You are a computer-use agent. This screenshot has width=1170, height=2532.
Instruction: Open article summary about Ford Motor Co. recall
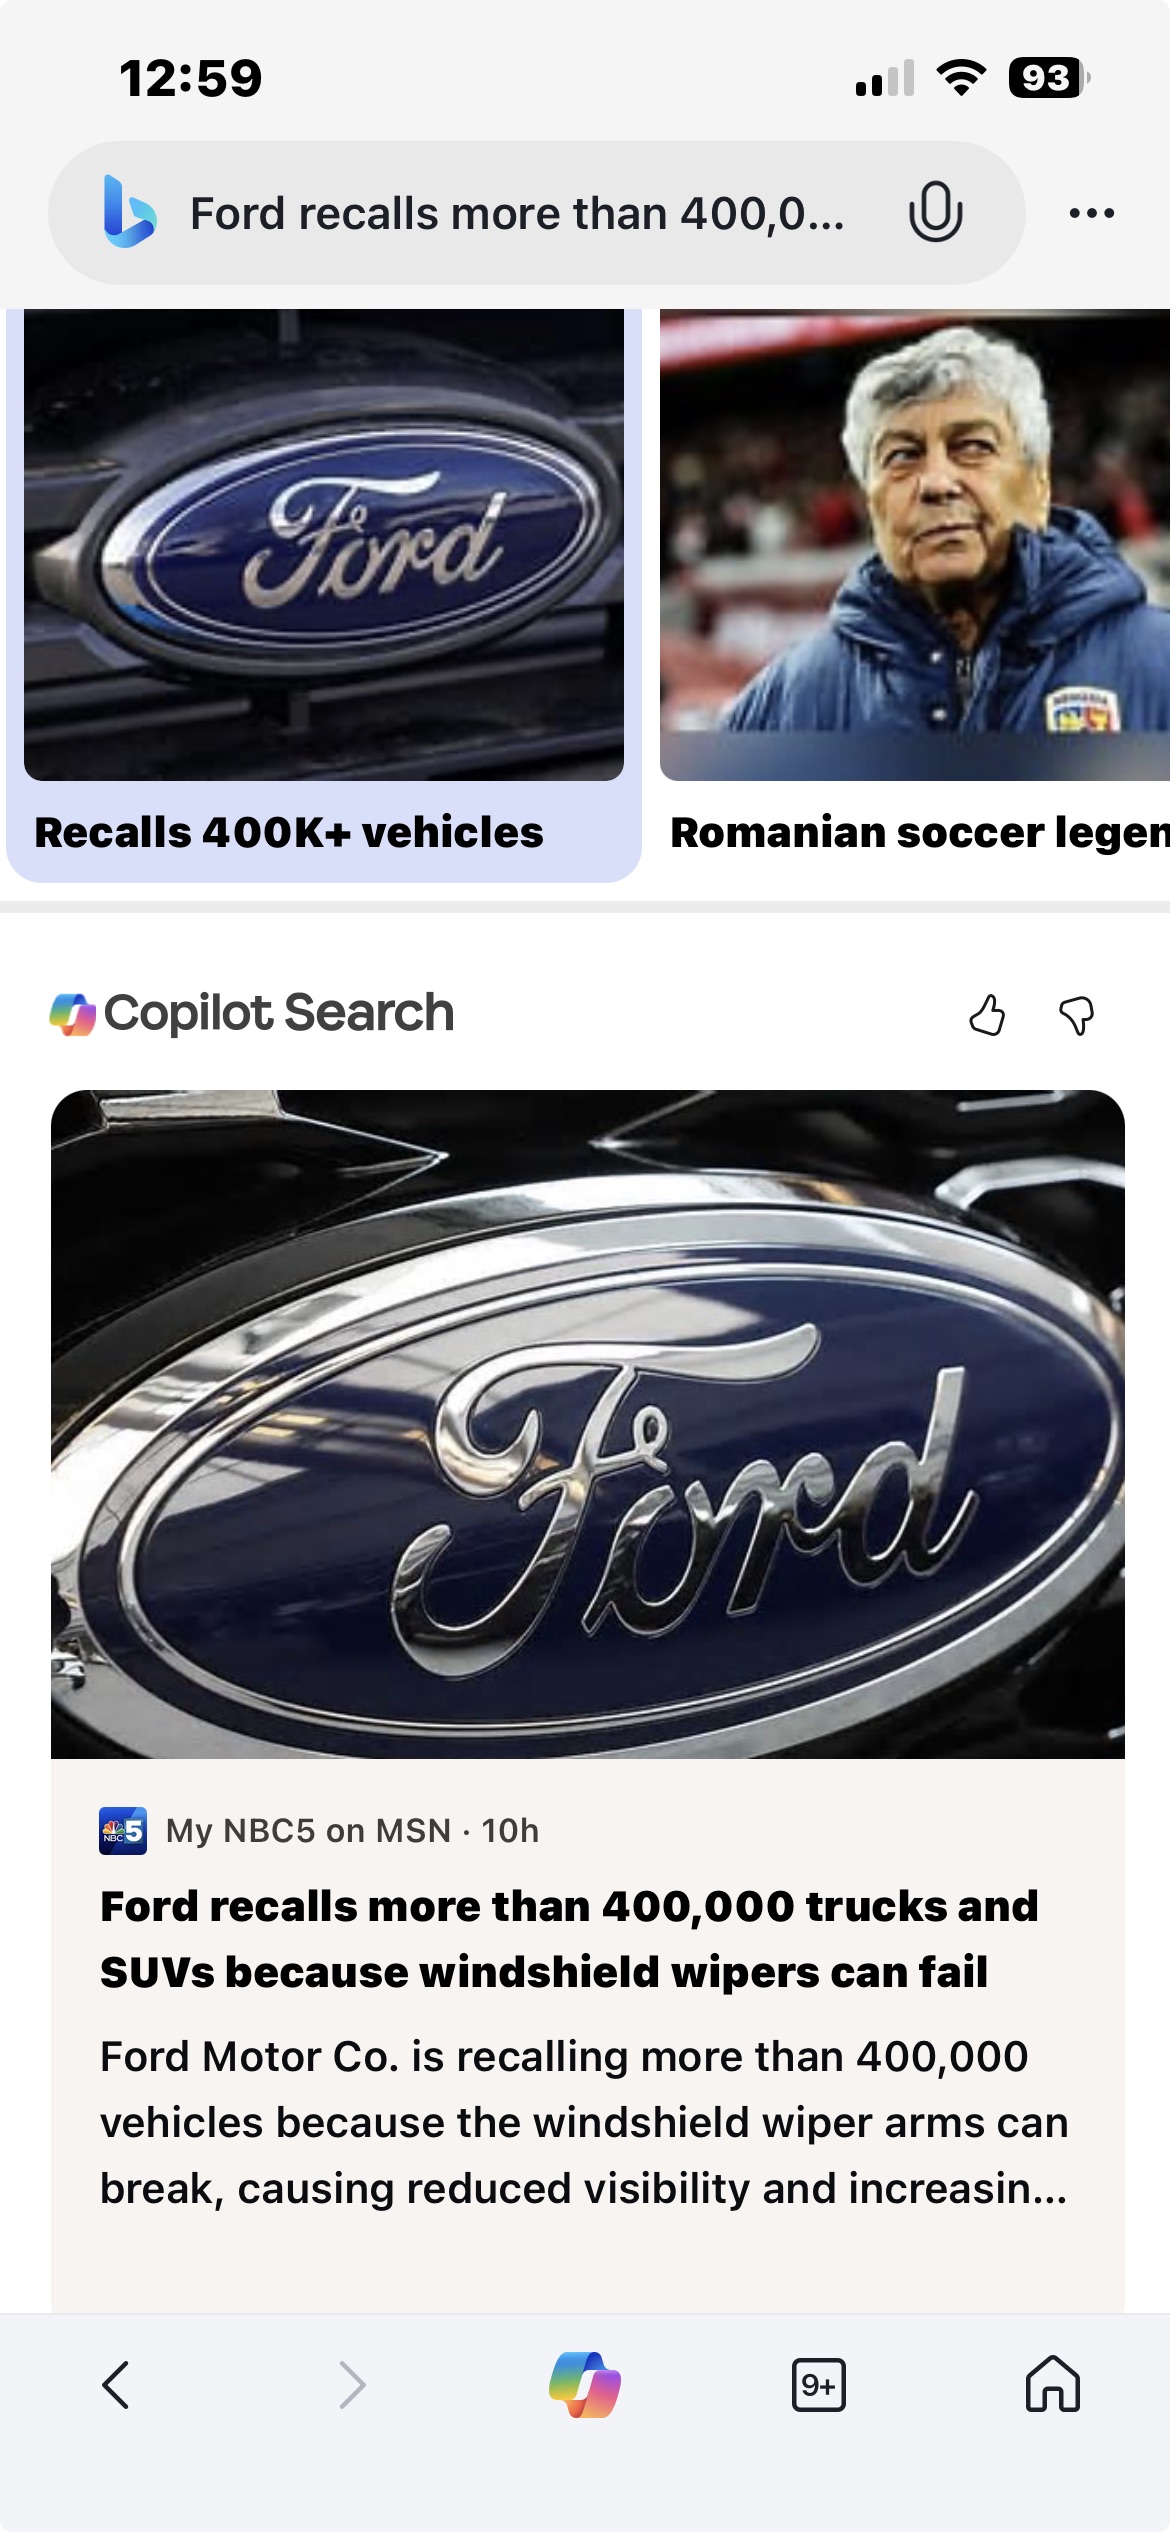pos(584,2123)
